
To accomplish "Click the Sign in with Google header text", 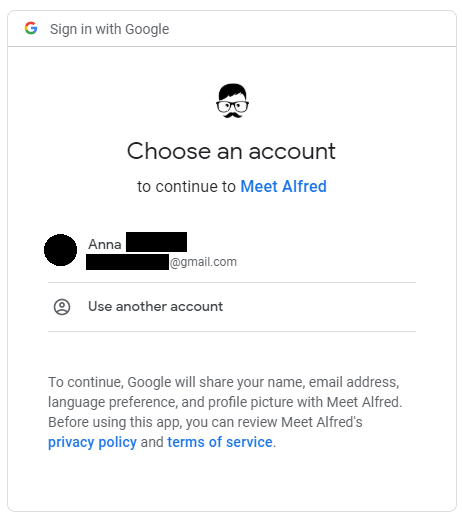I will coord(110,29).
